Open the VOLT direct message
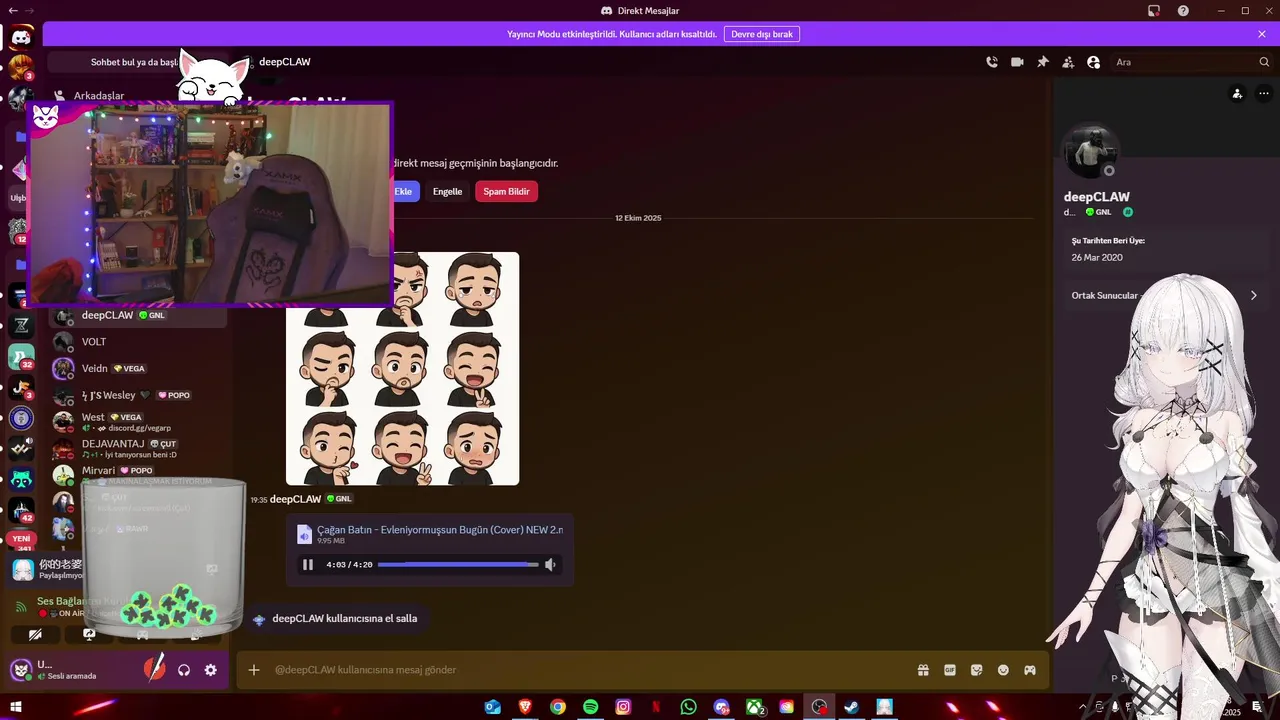 138,342
